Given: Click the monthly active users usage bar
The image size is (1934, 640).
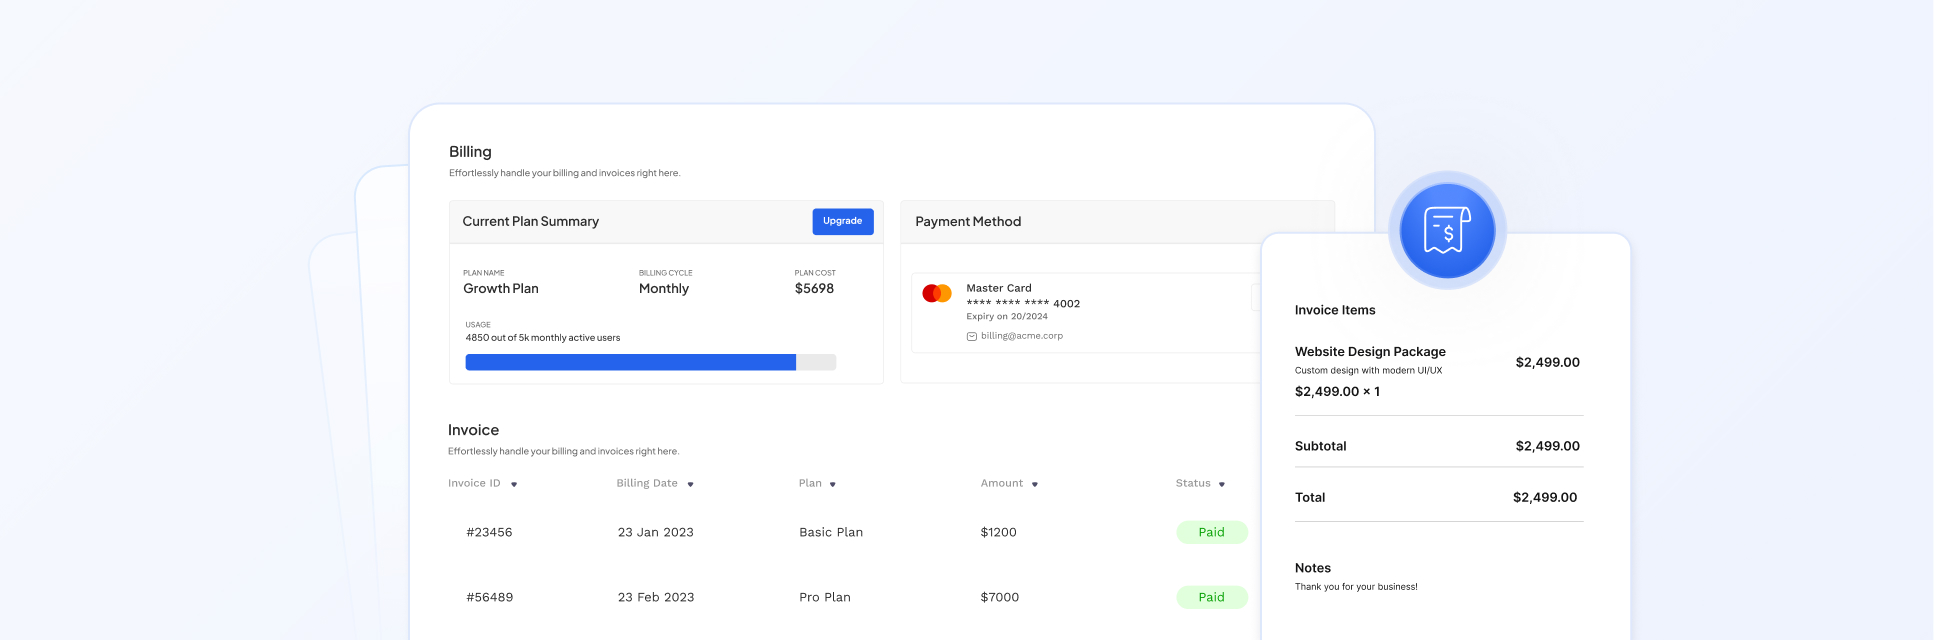Looking at the screenshot, I should (x=650, y=362).
